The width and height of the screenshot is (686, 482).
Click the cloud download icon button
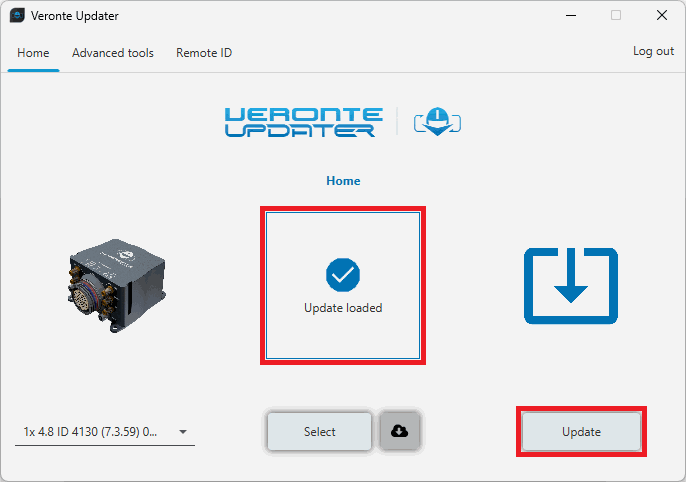coord(400,431)
